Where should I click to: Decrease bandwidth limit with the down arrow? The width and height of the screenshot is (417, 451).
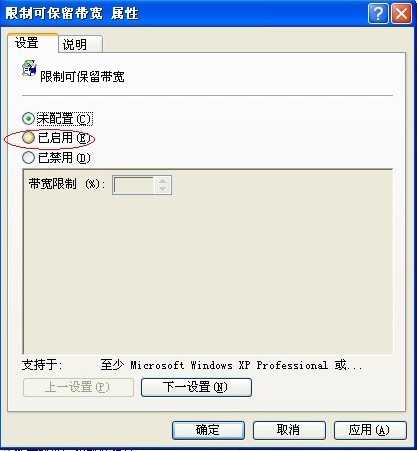click(163, 189)
